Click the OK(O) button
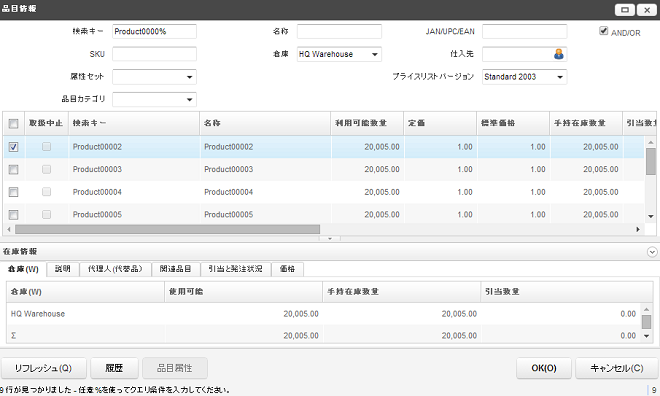The width and height of the screenshot is (660, 396). [543, 368]
